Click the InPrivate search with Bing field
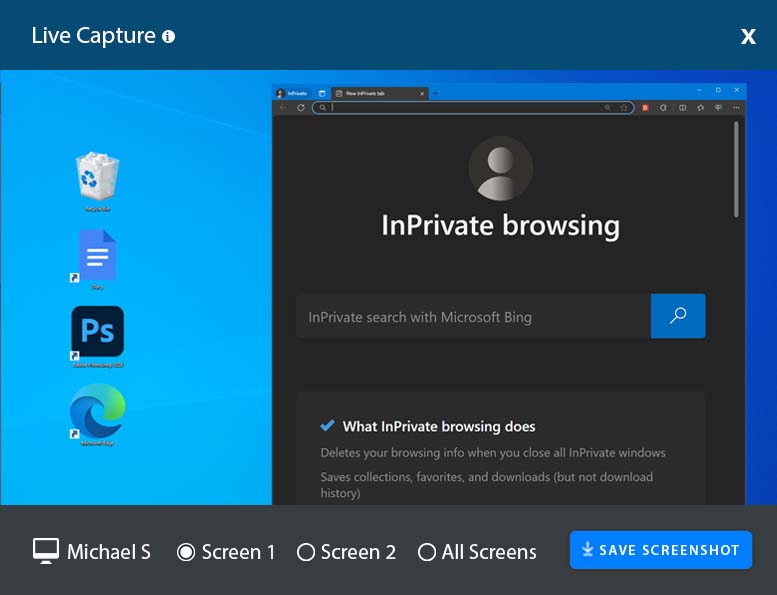The image size is (777, 595). (472, 317)
